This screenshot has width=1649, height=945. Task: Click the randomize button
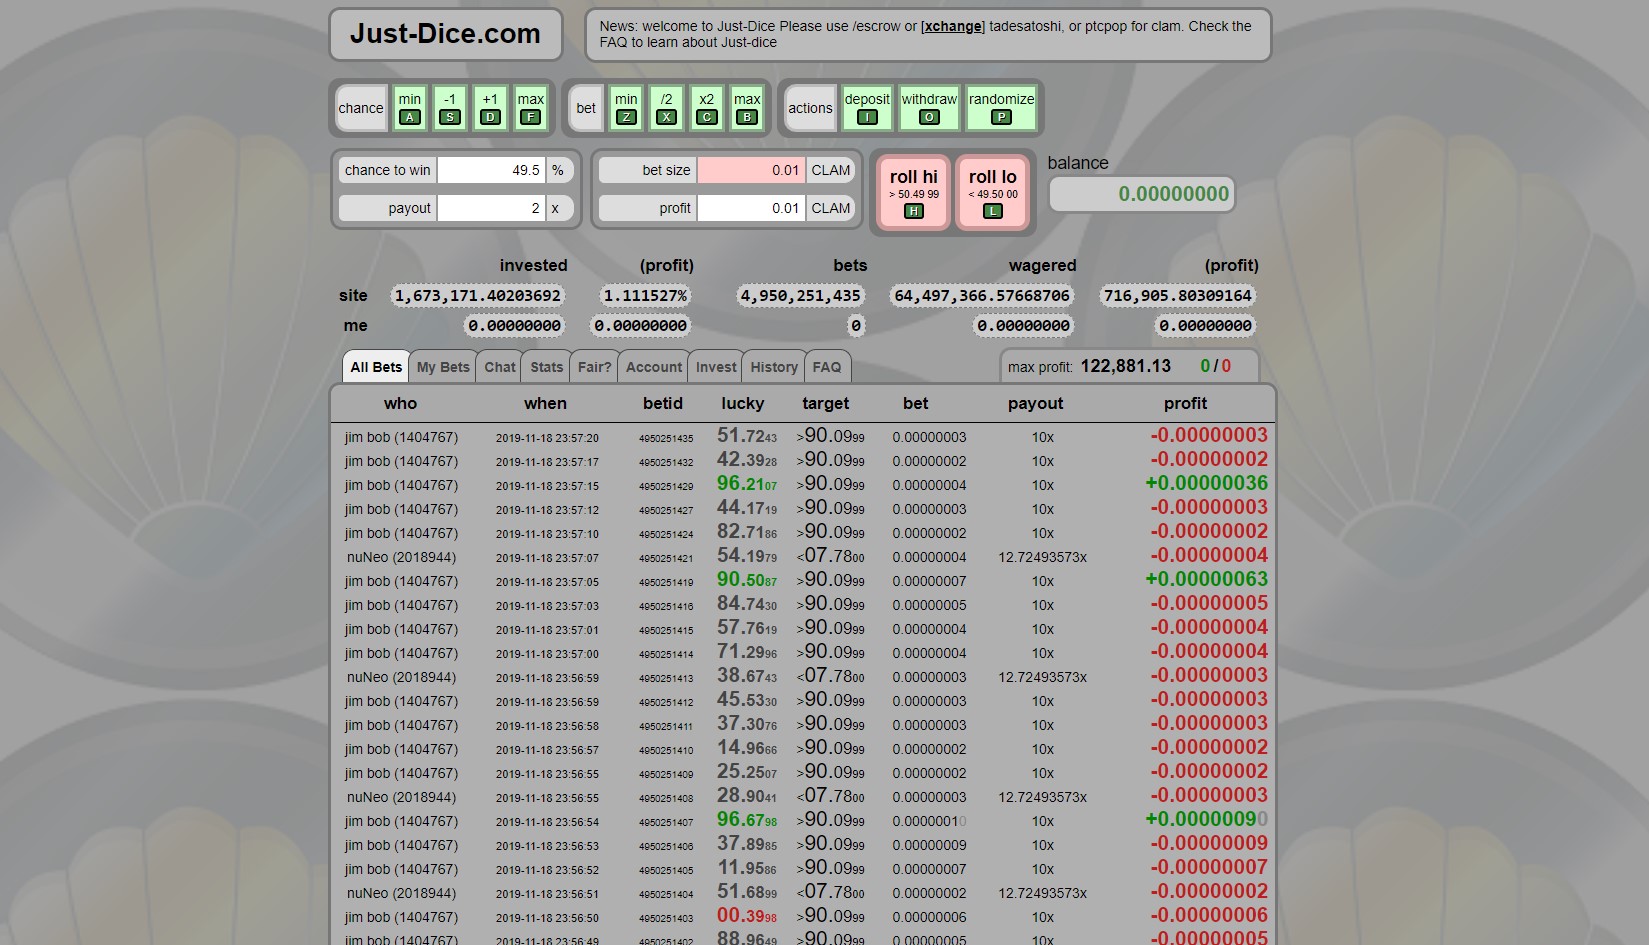pos(1001,108)
